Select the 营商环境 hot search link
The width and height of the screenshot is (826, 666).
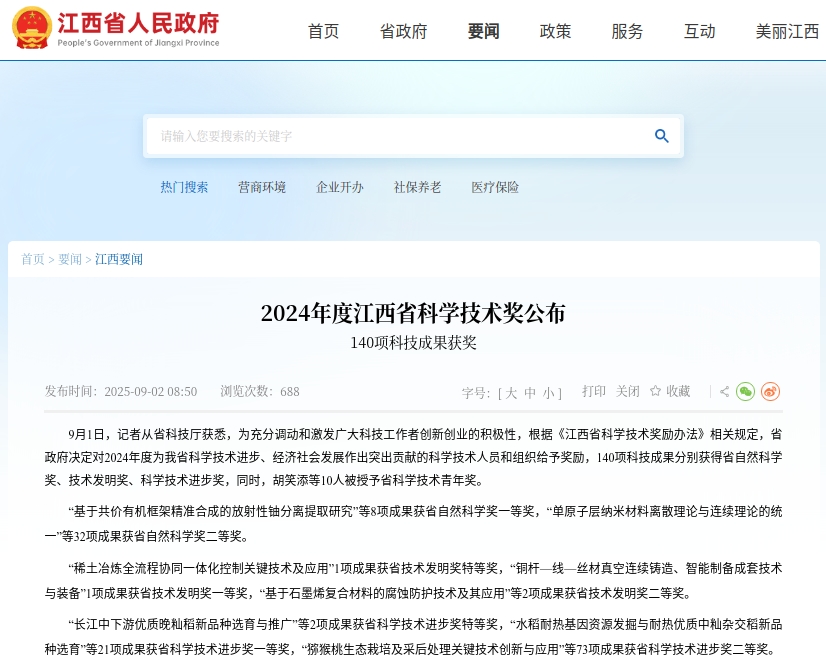[262, 187]
